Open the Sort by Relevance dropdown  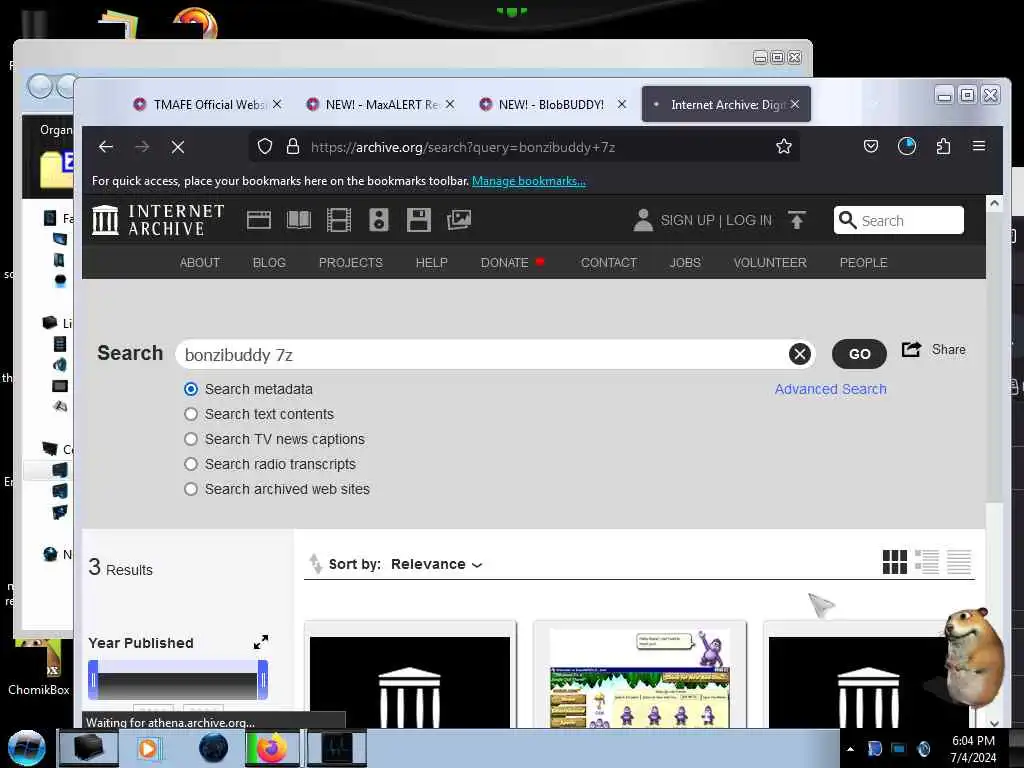click(436, 564)
